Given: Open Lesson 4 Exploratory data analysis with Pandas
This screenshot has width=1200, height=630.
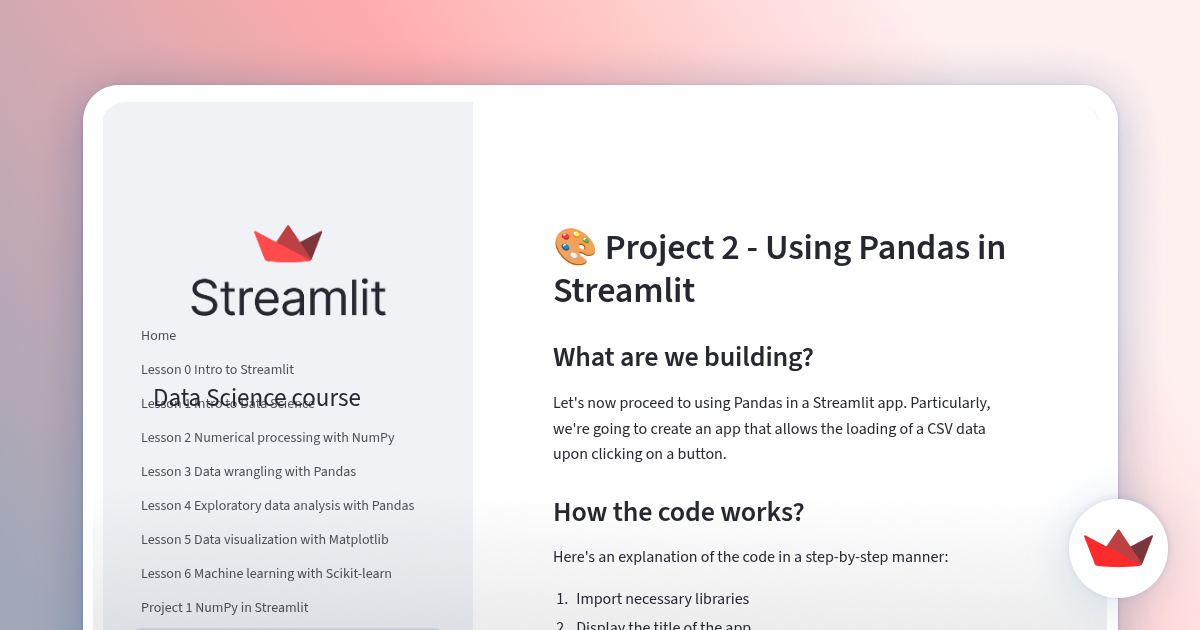Looking at the screenshot, I should pos(277,505).
